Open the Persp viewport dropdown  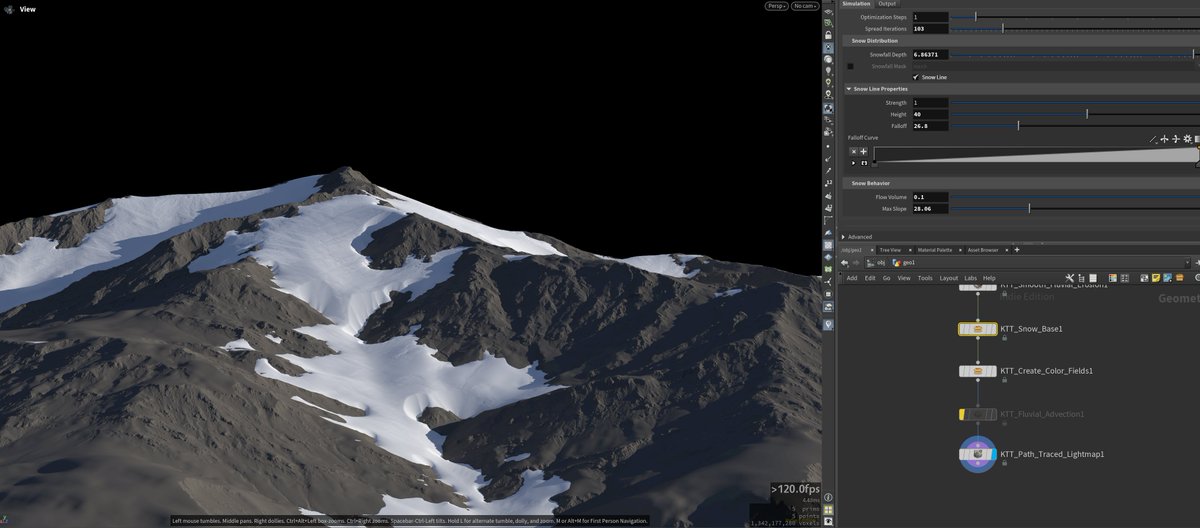click(776, 6)
